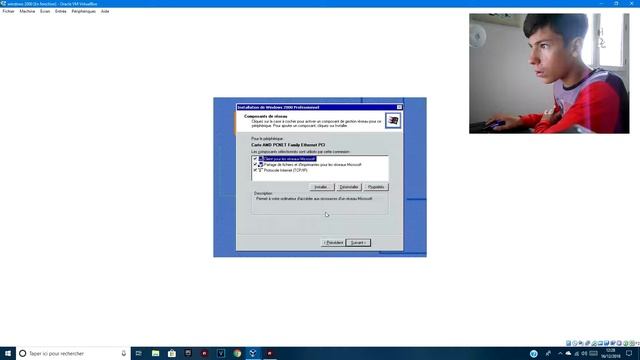The width and height of the screenshot is (640, 360).
Task: Click the touch keyboard tray icon
Action: click(593, 353)
